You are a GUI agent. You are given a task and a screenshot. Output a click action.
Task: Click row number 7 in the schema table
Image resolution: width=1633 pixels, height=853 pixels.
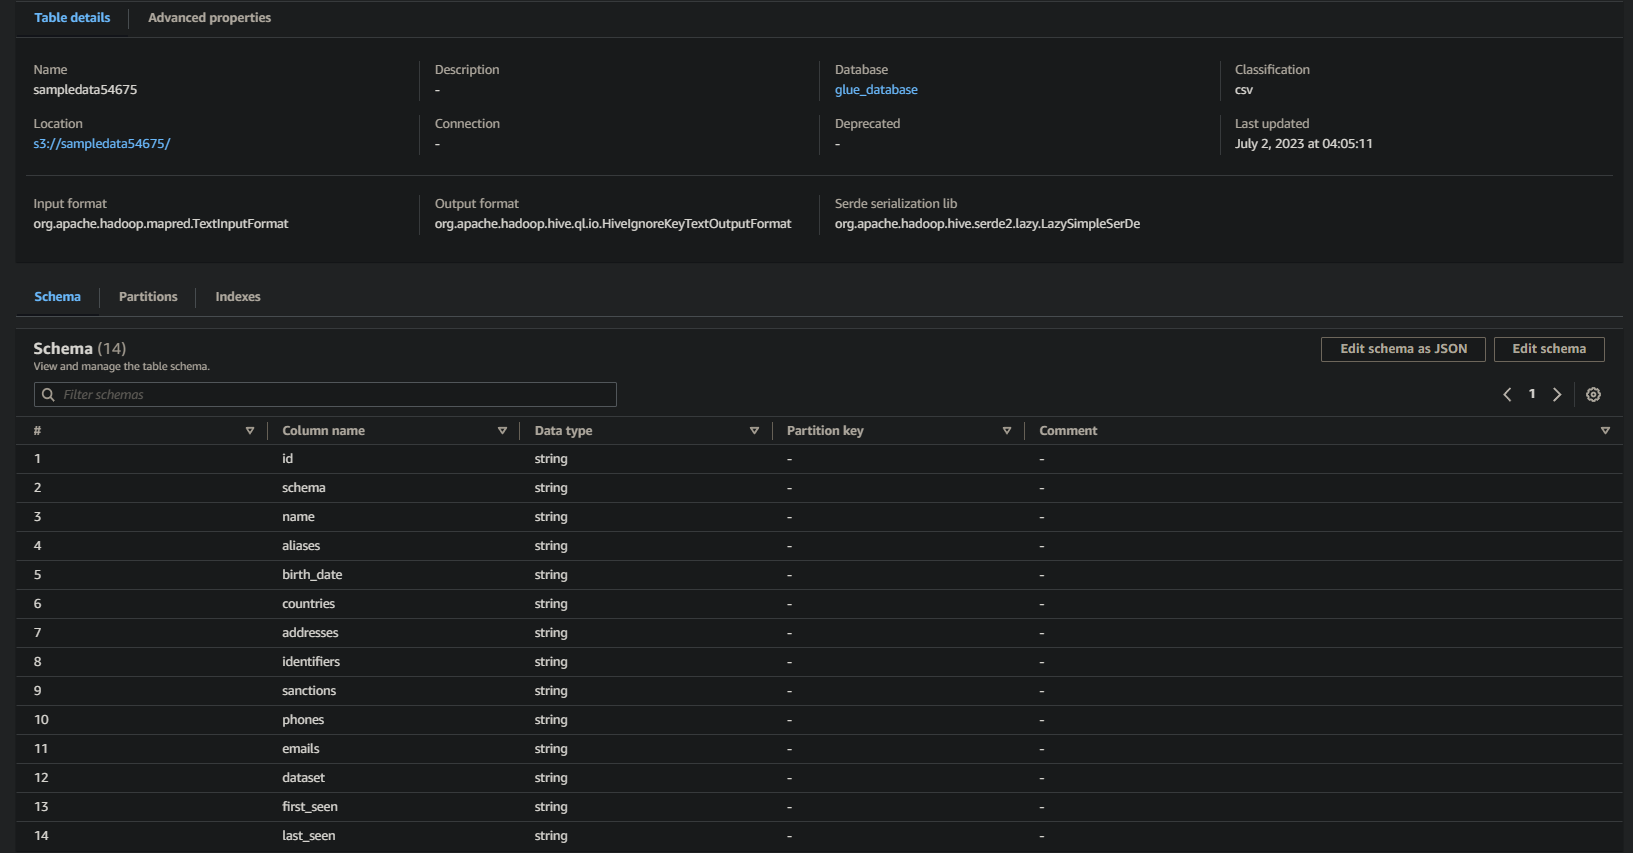(38, 633)
